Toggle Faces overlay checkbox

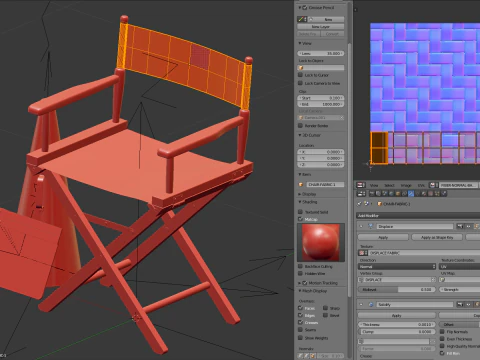(x=300, y=308)
